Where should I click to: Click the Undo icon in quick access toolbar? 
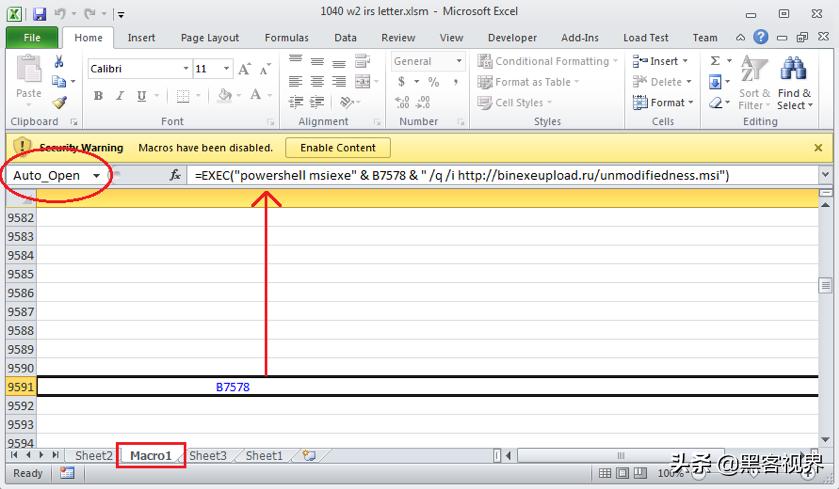60,14
